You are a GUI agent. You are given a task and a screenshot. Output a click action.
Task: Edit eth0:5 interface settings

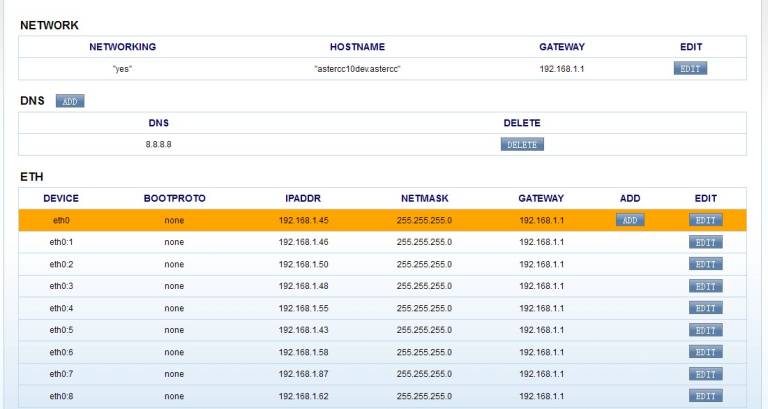click(705, 330)
